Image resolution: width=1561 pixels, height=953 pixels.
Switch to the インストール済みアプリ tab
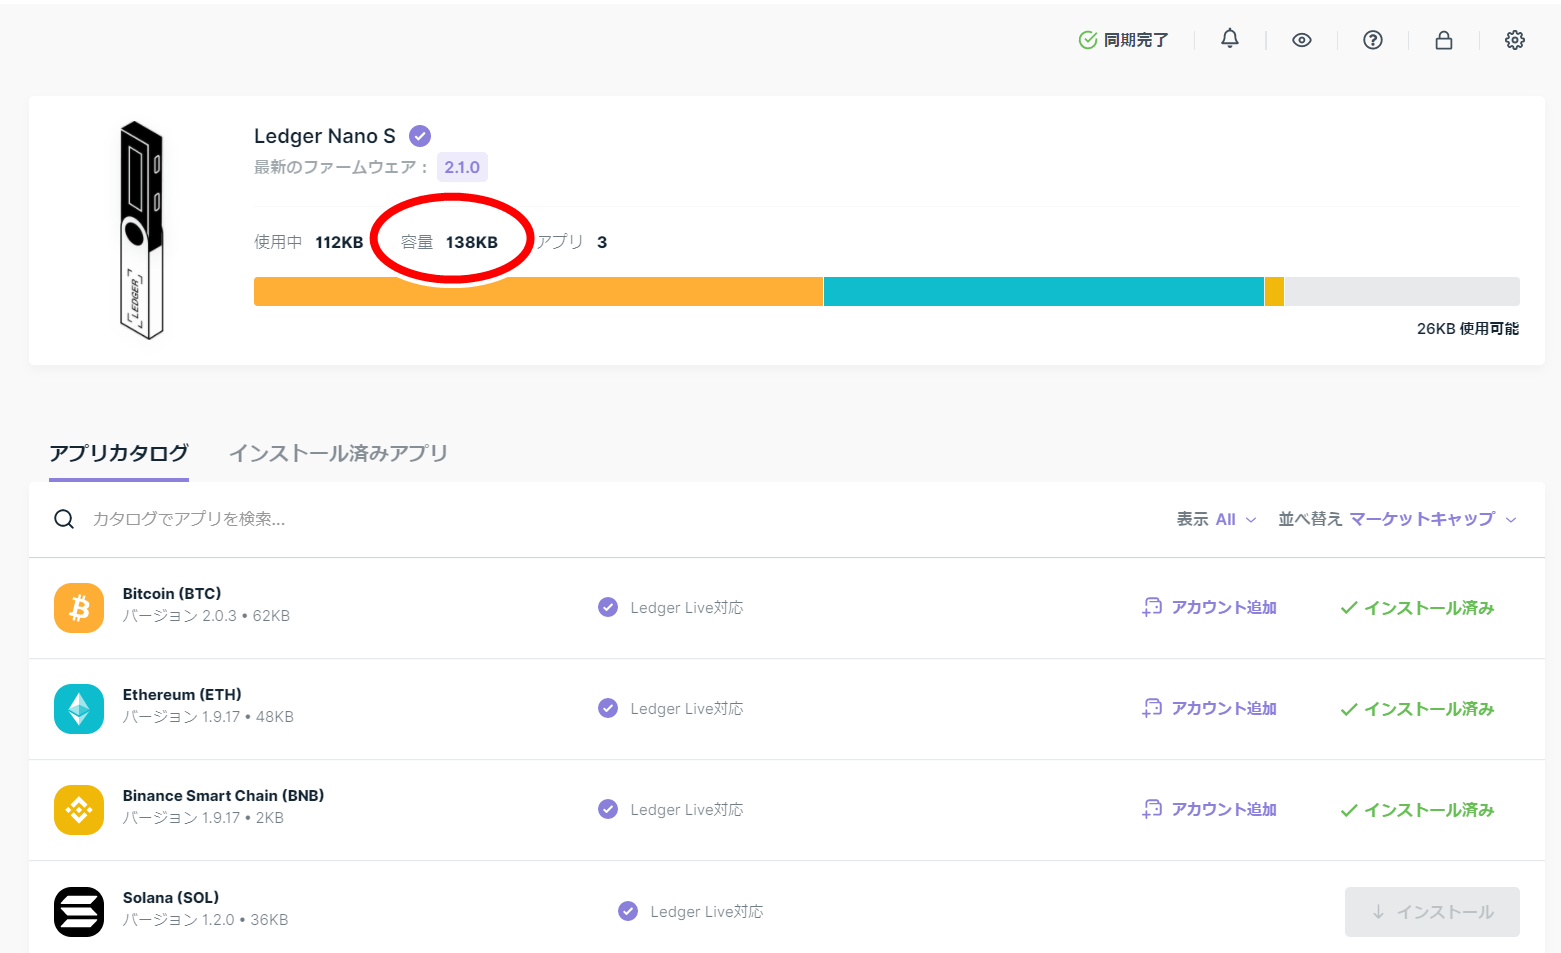(339, 453)
